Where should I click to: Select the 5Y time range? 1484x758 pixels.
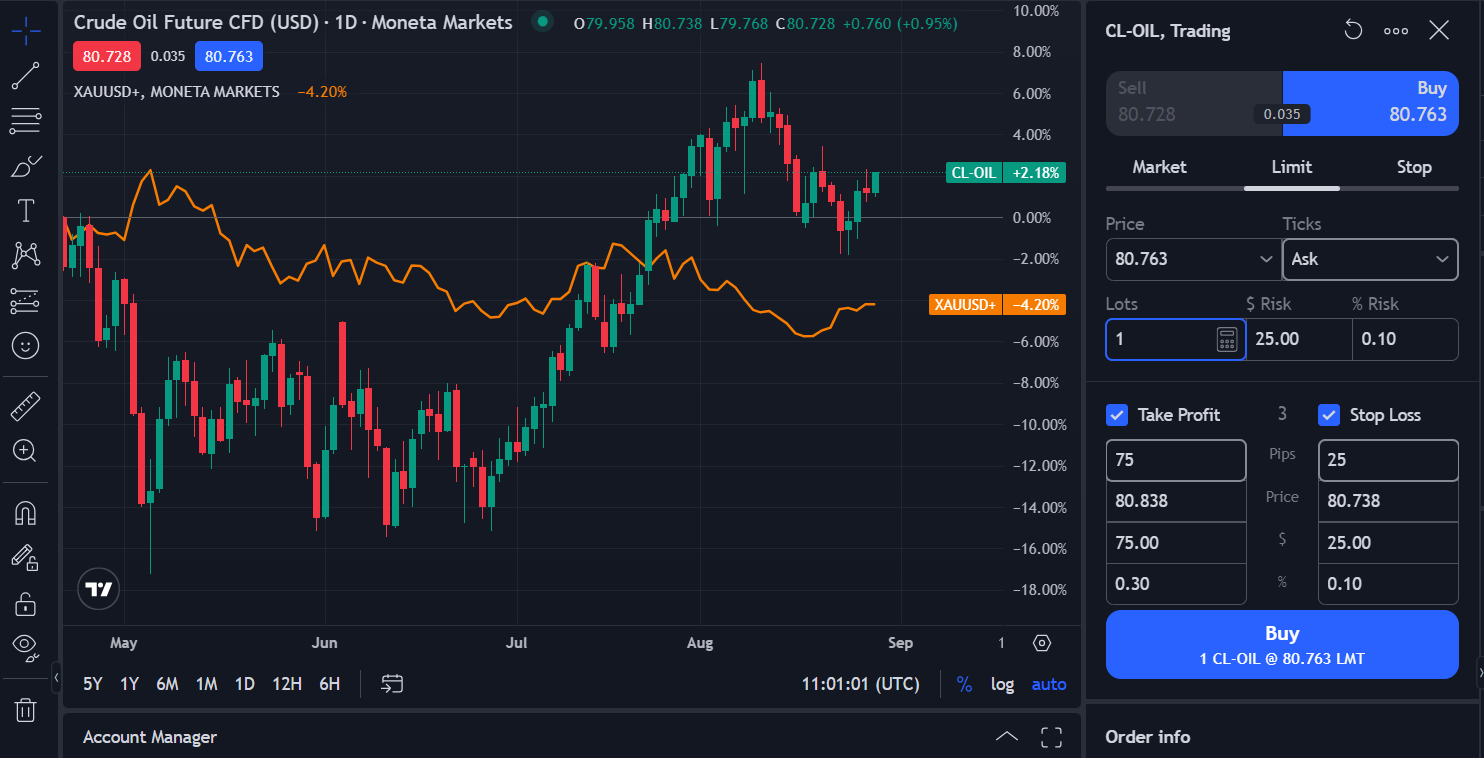pyautogui.click(x=93, y=684)
